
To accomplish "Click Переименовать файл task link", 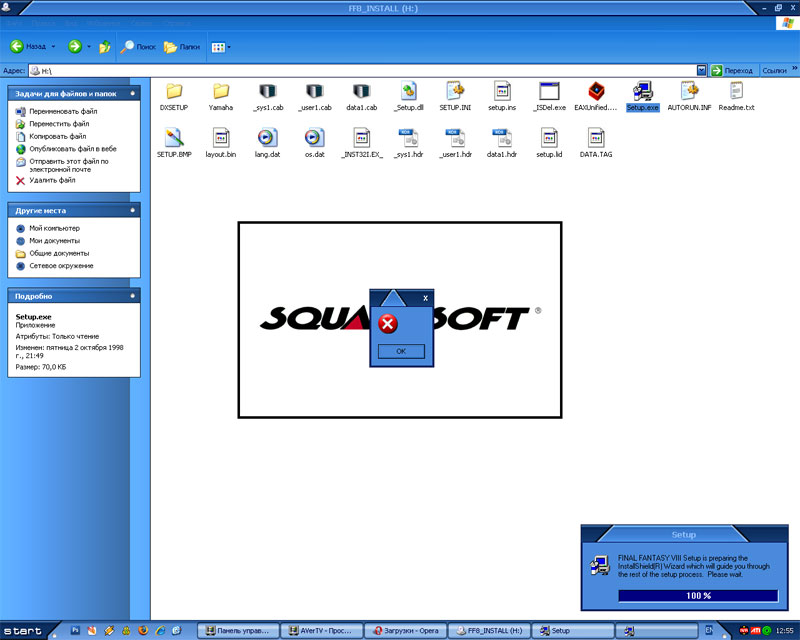I will (x=63, y=111).
